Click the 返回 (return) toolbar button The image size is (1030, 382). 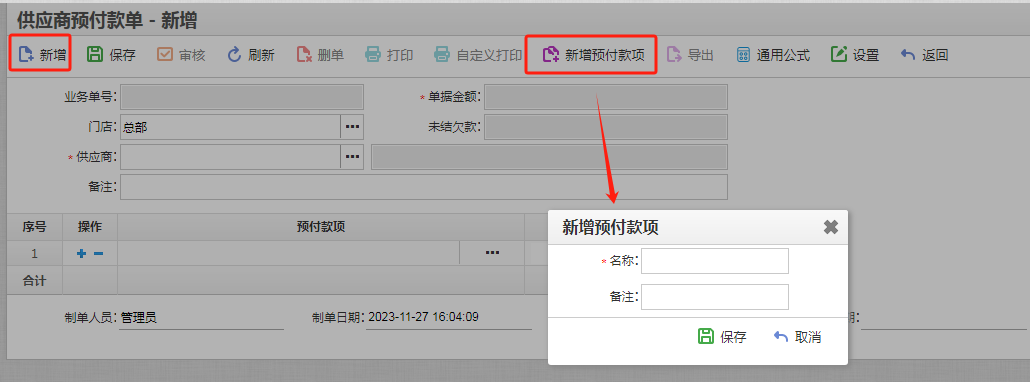(x=924, y=55)
